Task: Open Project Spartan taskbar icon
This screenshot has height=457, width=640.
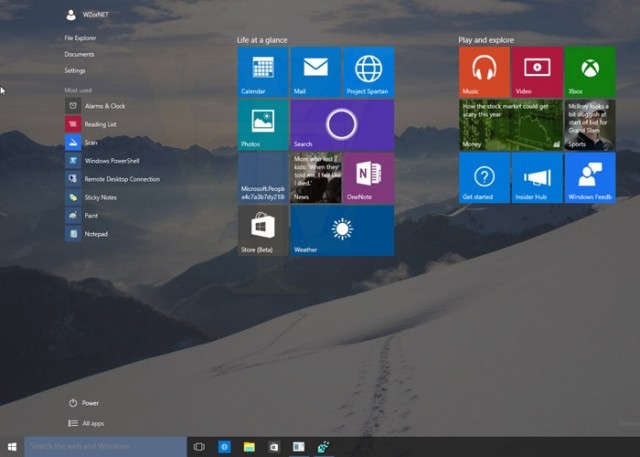Action: pos(224,447)
